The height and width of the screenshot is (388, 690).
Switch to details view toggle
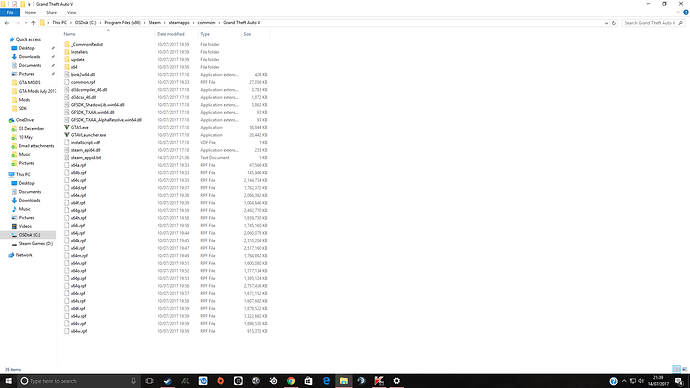pyautogui.click(x=676, y=369)
